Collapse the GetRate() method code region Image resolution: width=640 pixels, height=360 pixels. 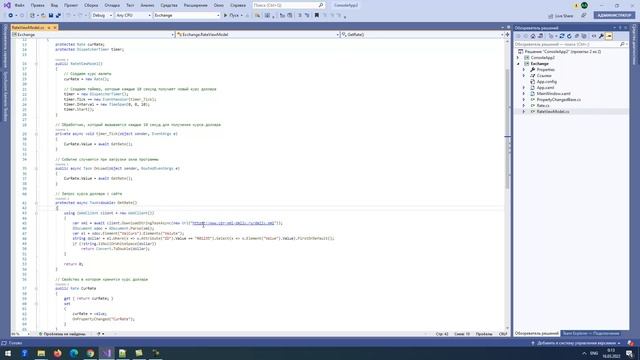pyautogui.click(x=36, y=203)
